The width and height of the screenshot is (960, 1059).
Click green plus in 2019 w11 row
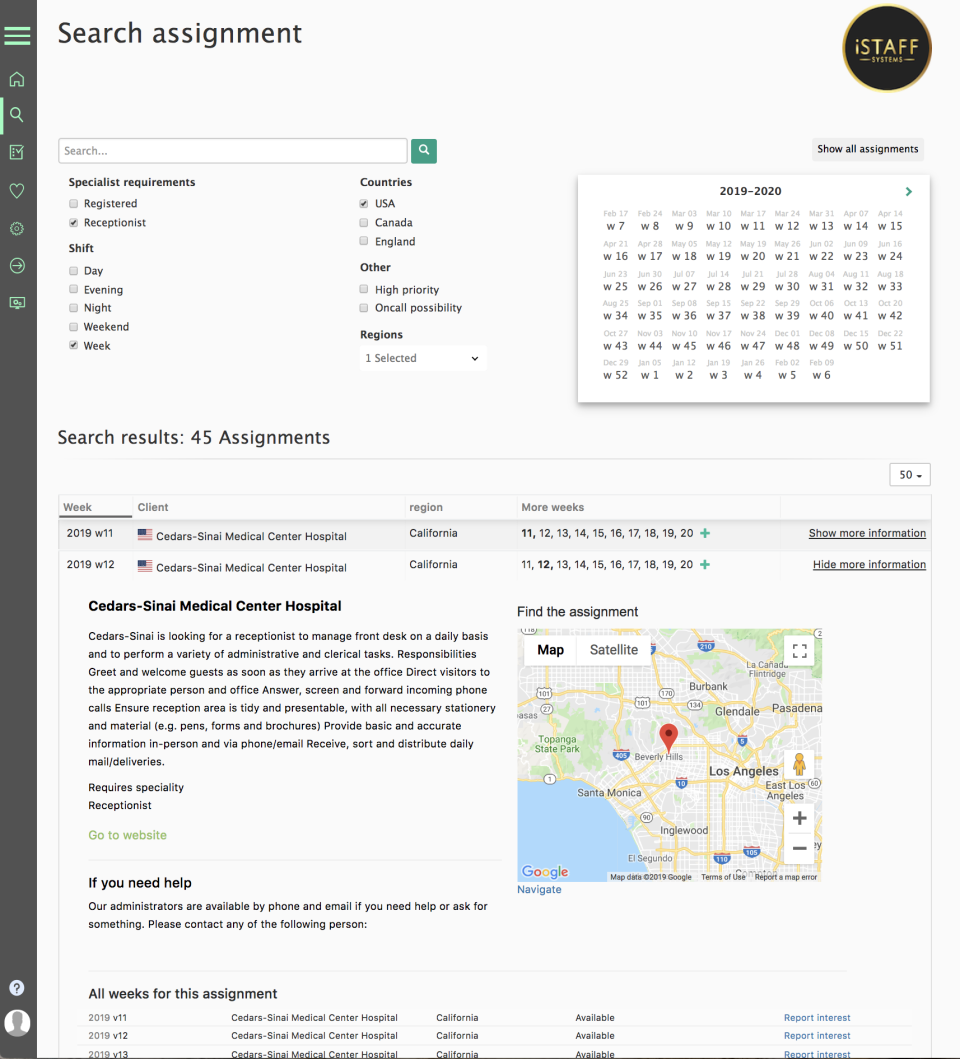pos(705,534)
